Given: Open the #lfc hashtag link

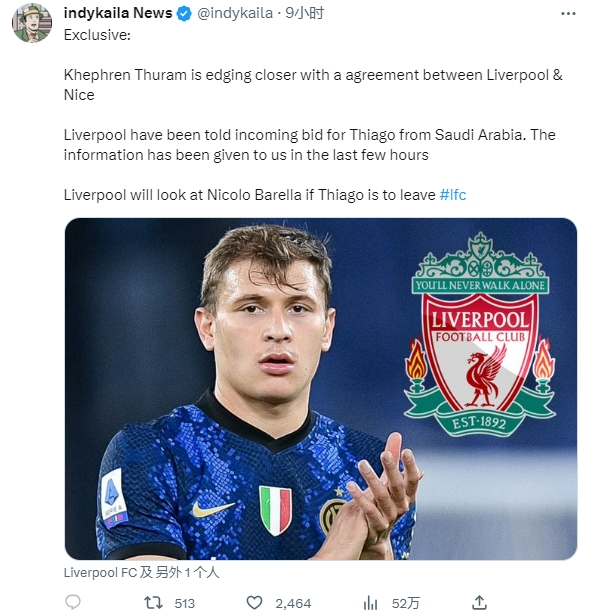Looking at the screenshot, I should pyautogui.click(x=453, y=195).
